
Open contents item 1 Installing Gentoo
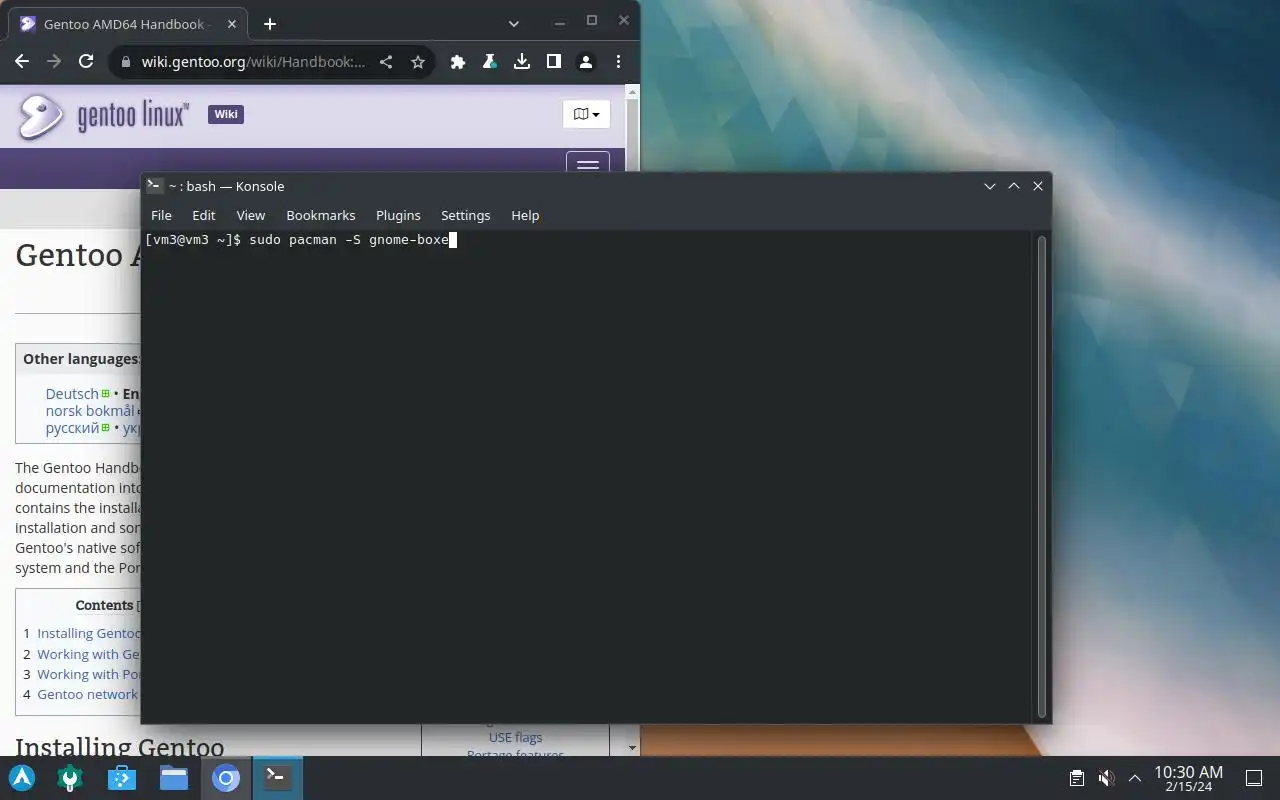[89, 633]
